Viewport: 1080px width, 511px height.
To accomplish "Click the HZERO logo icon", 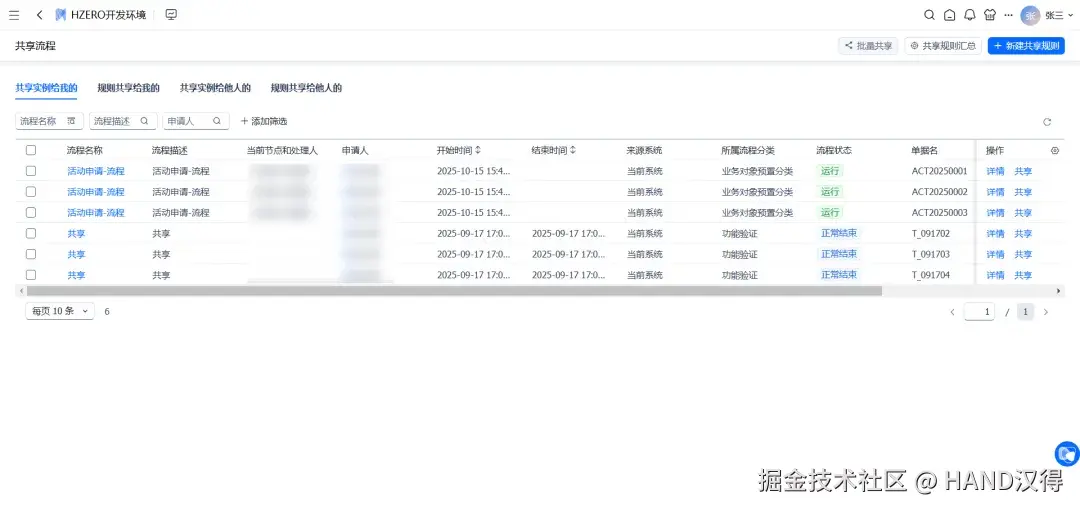I will 61,15.
